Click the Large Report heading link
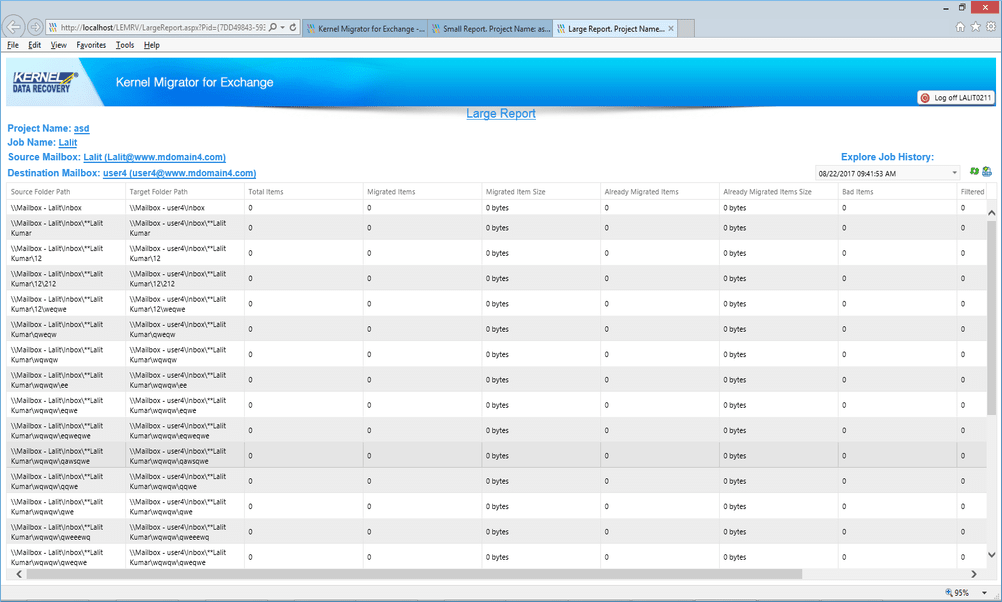This screenshot has height=602, width=1002. tap(501, 114)
